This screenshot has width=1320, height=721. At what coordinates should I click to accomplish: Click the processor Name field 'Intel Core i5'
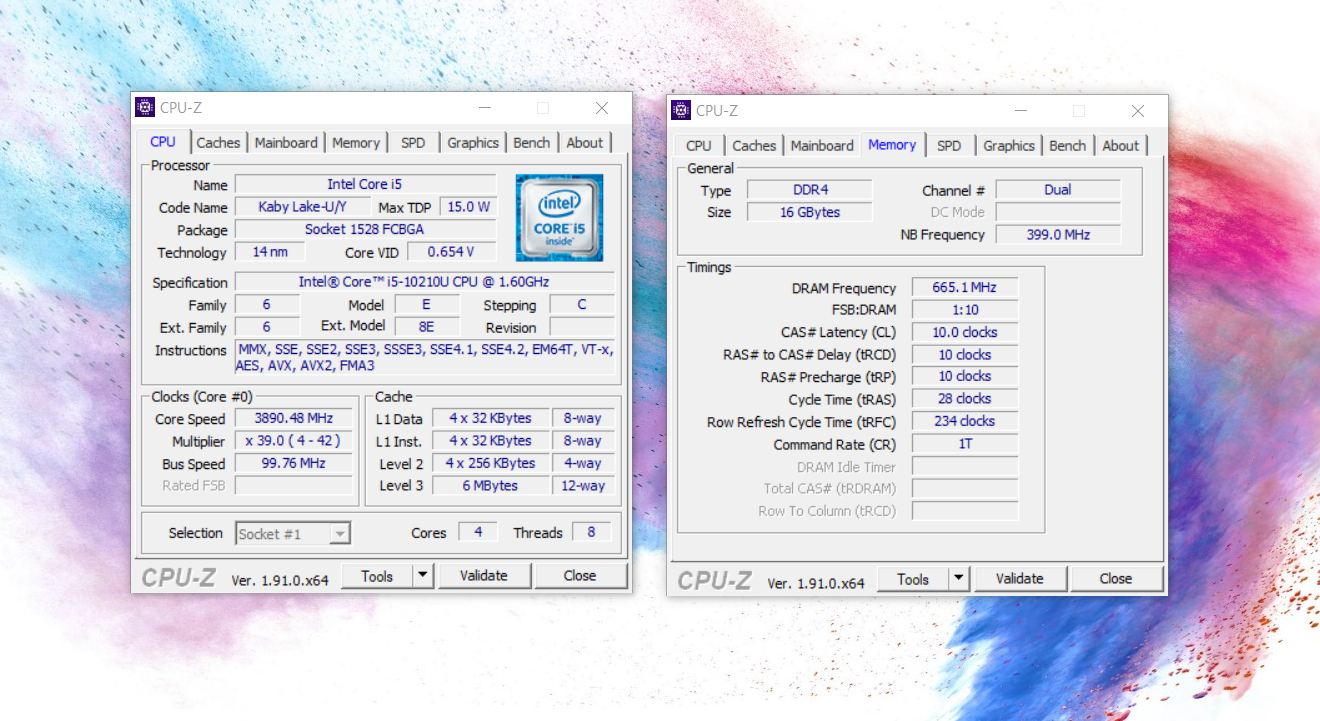click(366, 185)
